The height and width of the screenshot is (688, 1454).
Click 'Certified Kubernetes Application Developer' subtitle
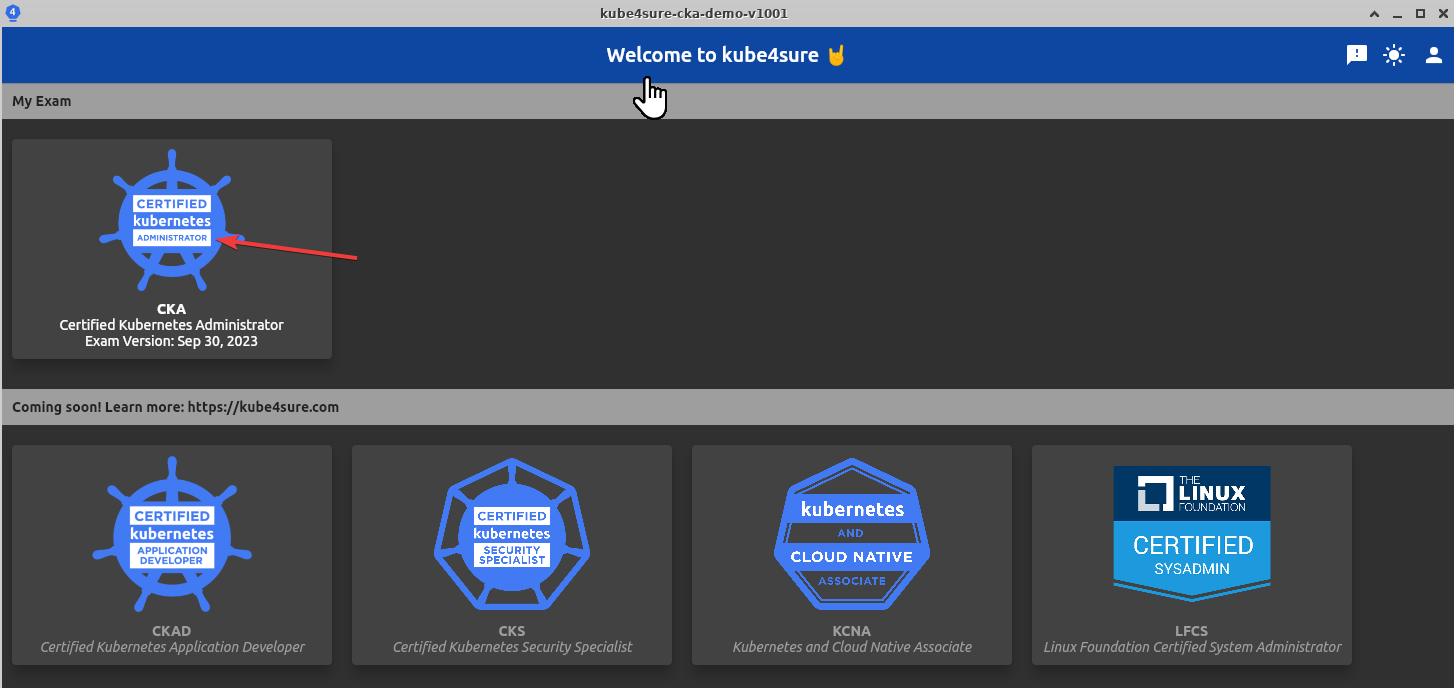tap(172, 647)
